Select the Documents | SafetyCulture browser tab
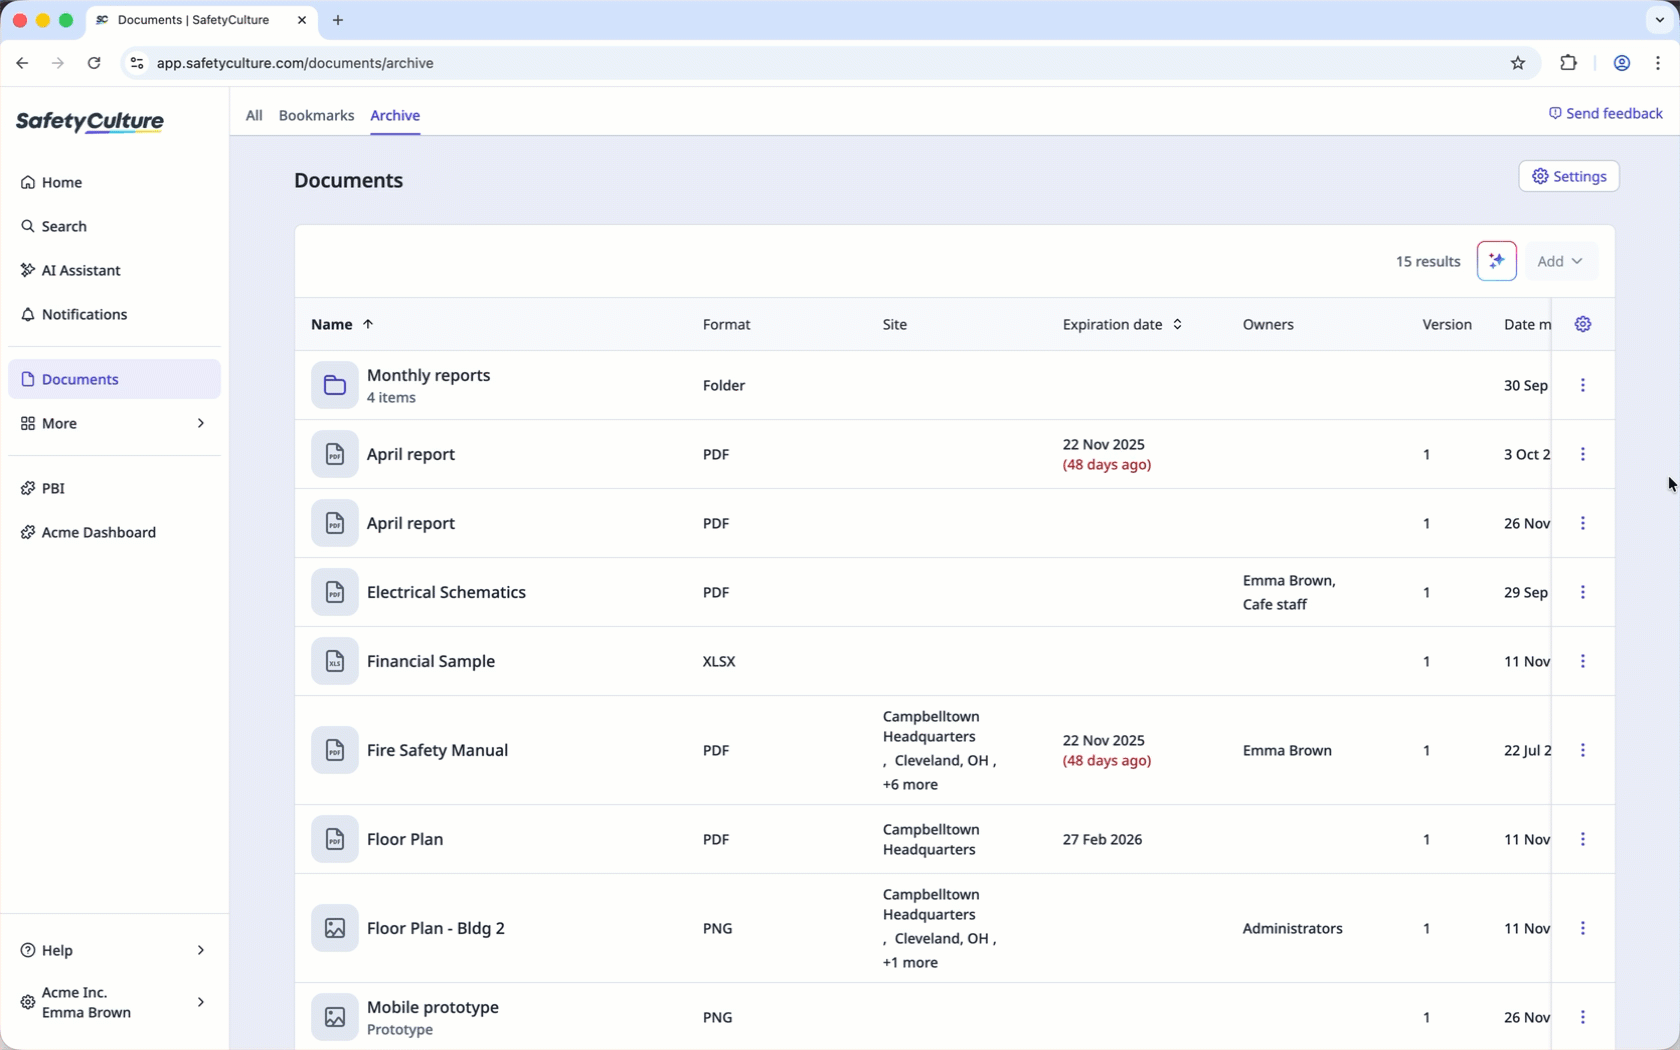Image resolution: width=1680 pixels, height=1050 pixels. click(x=202, y=20)
